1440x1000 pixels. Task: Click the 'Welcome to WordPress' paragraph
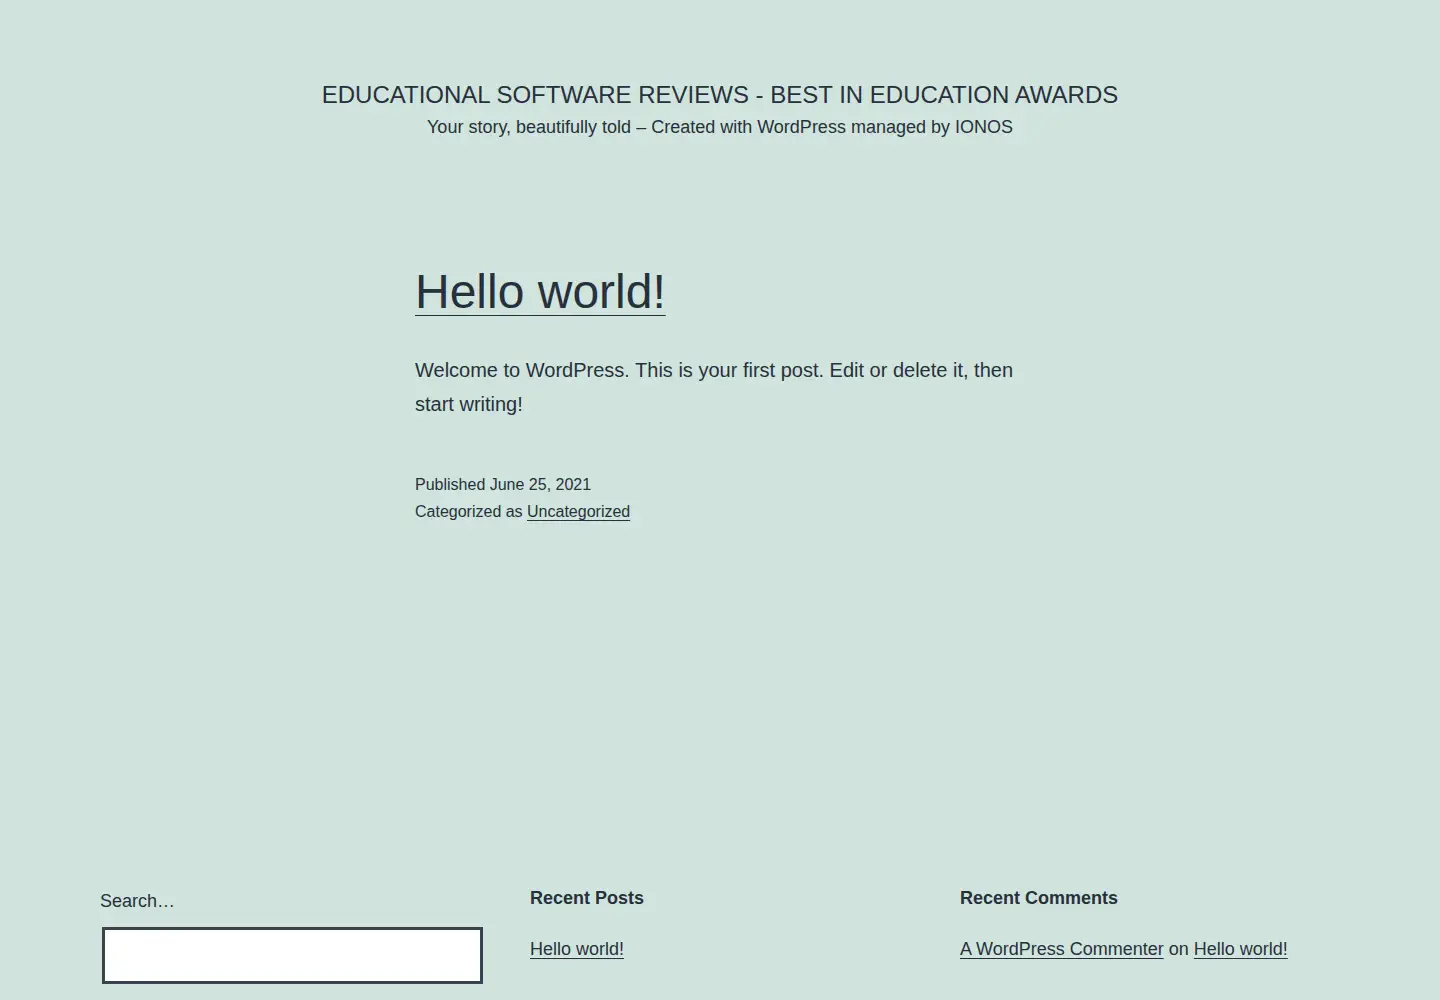[x=714, y=387]
